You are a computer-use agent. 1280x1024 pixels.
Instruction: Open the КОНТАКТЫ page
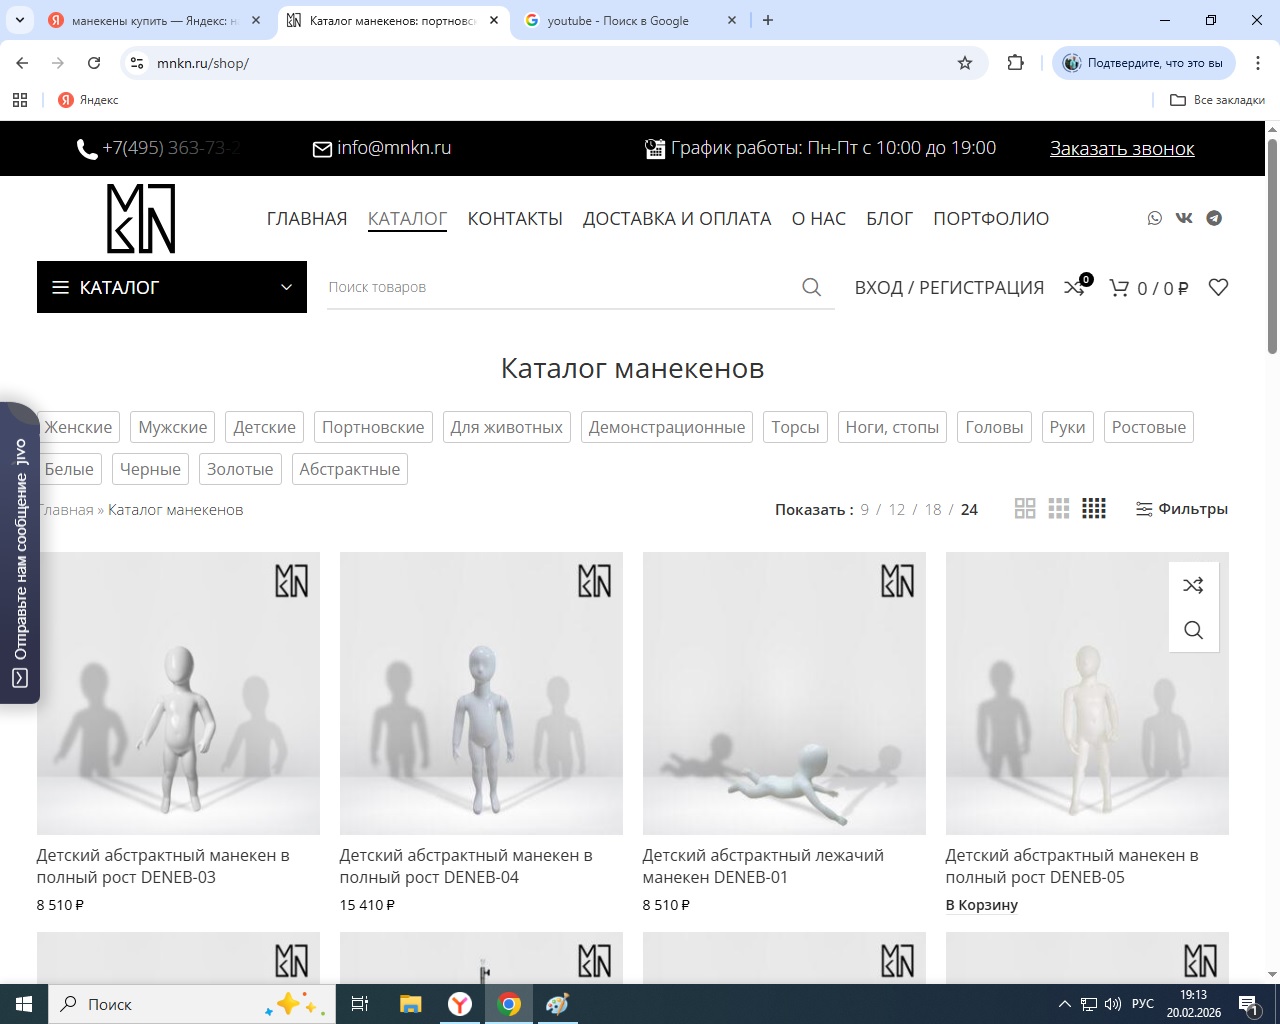(x=515, y=218)
